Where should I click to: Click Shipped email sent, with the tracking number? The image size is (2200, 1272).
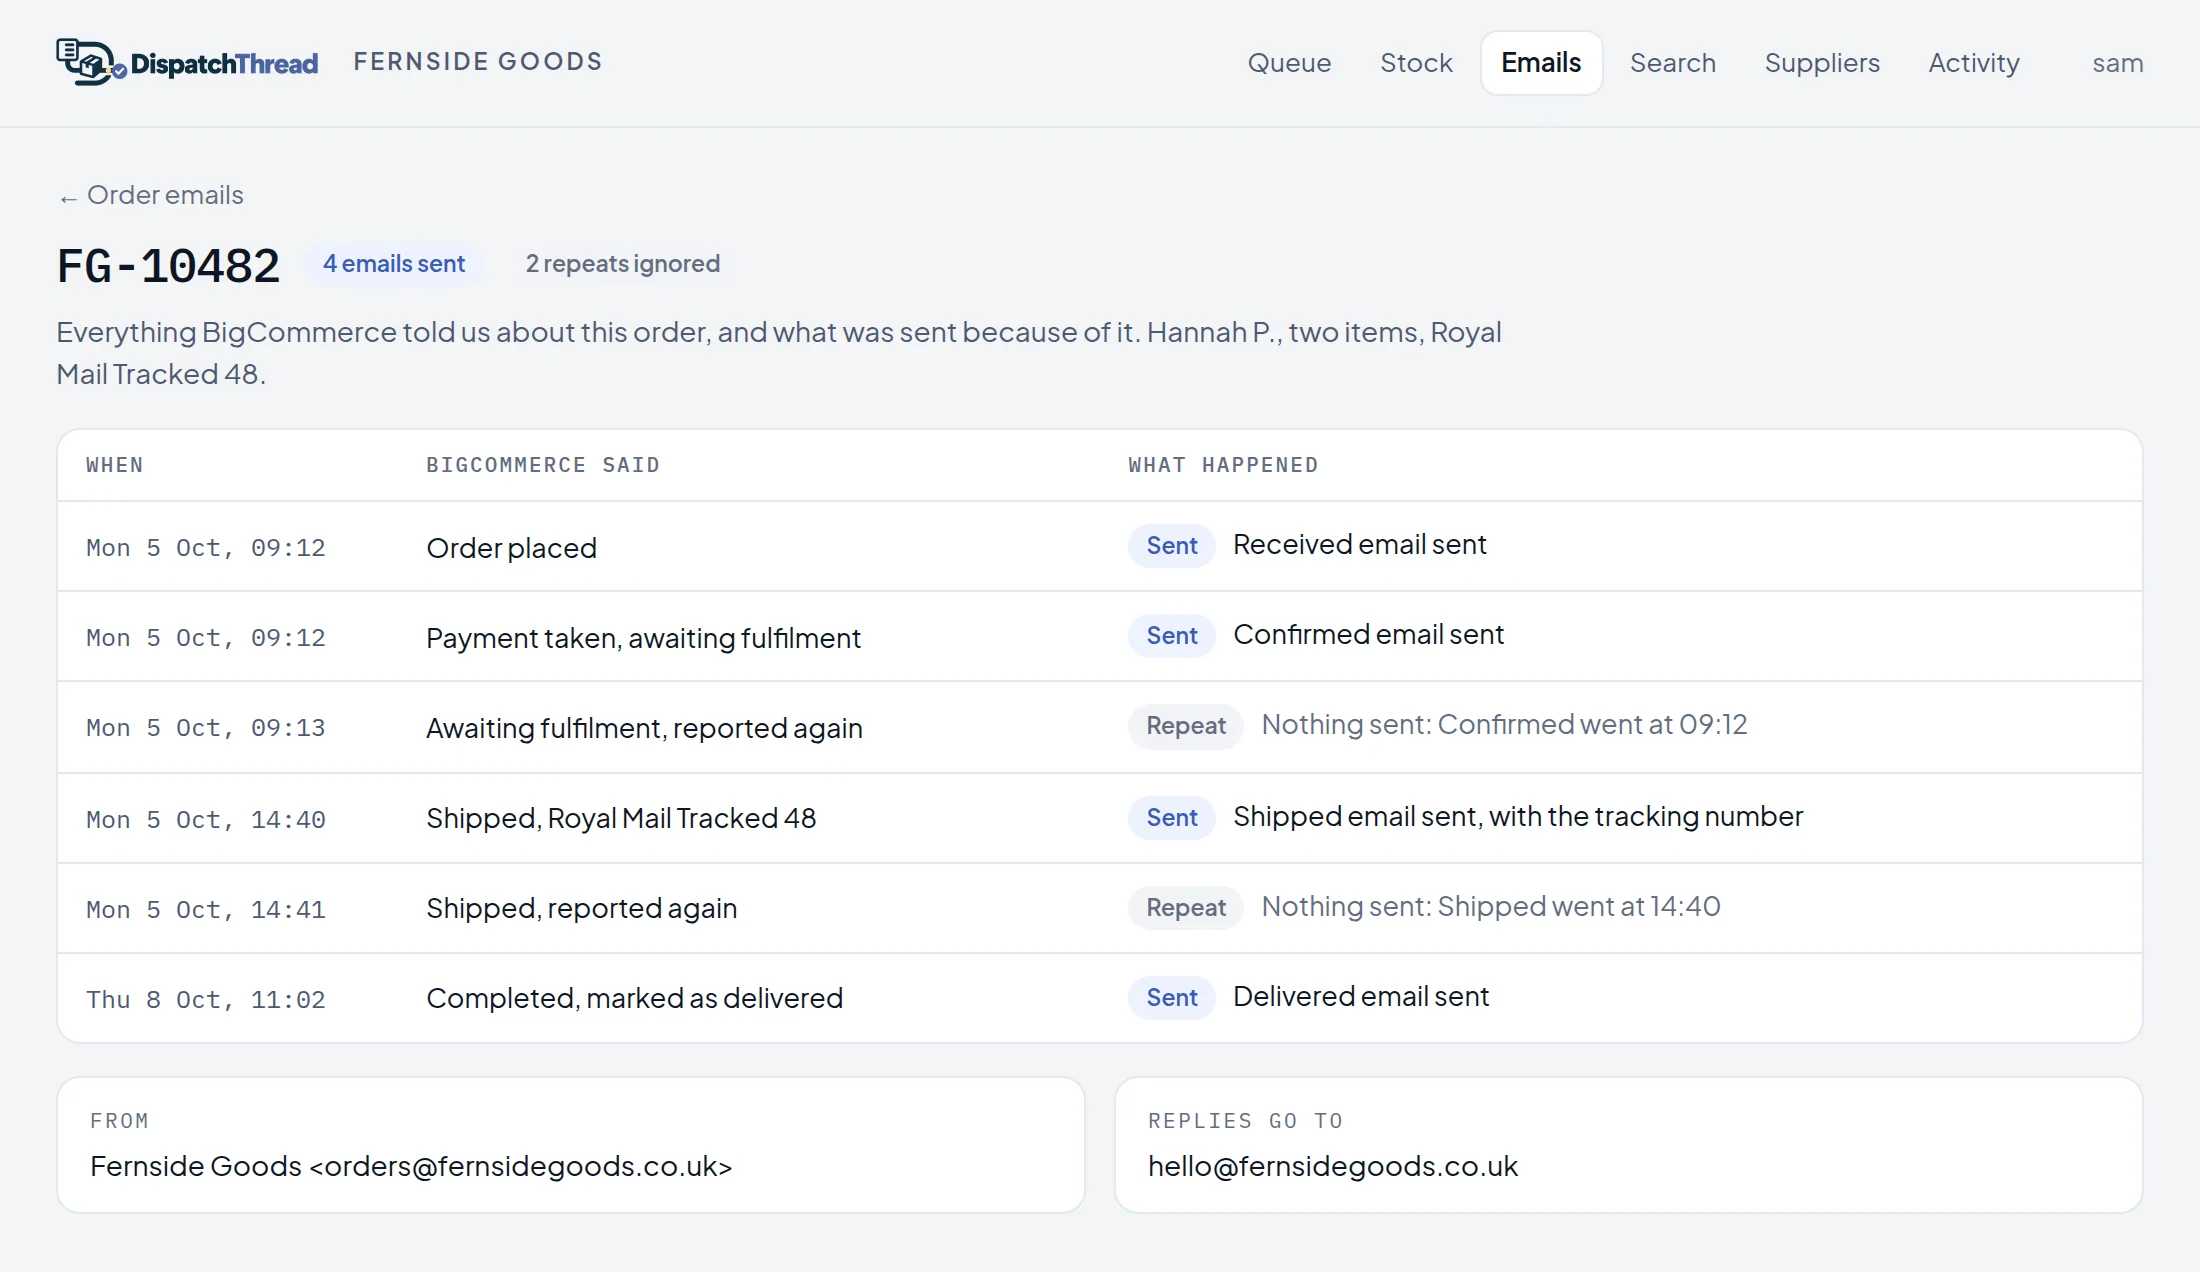click(1518, 816)
